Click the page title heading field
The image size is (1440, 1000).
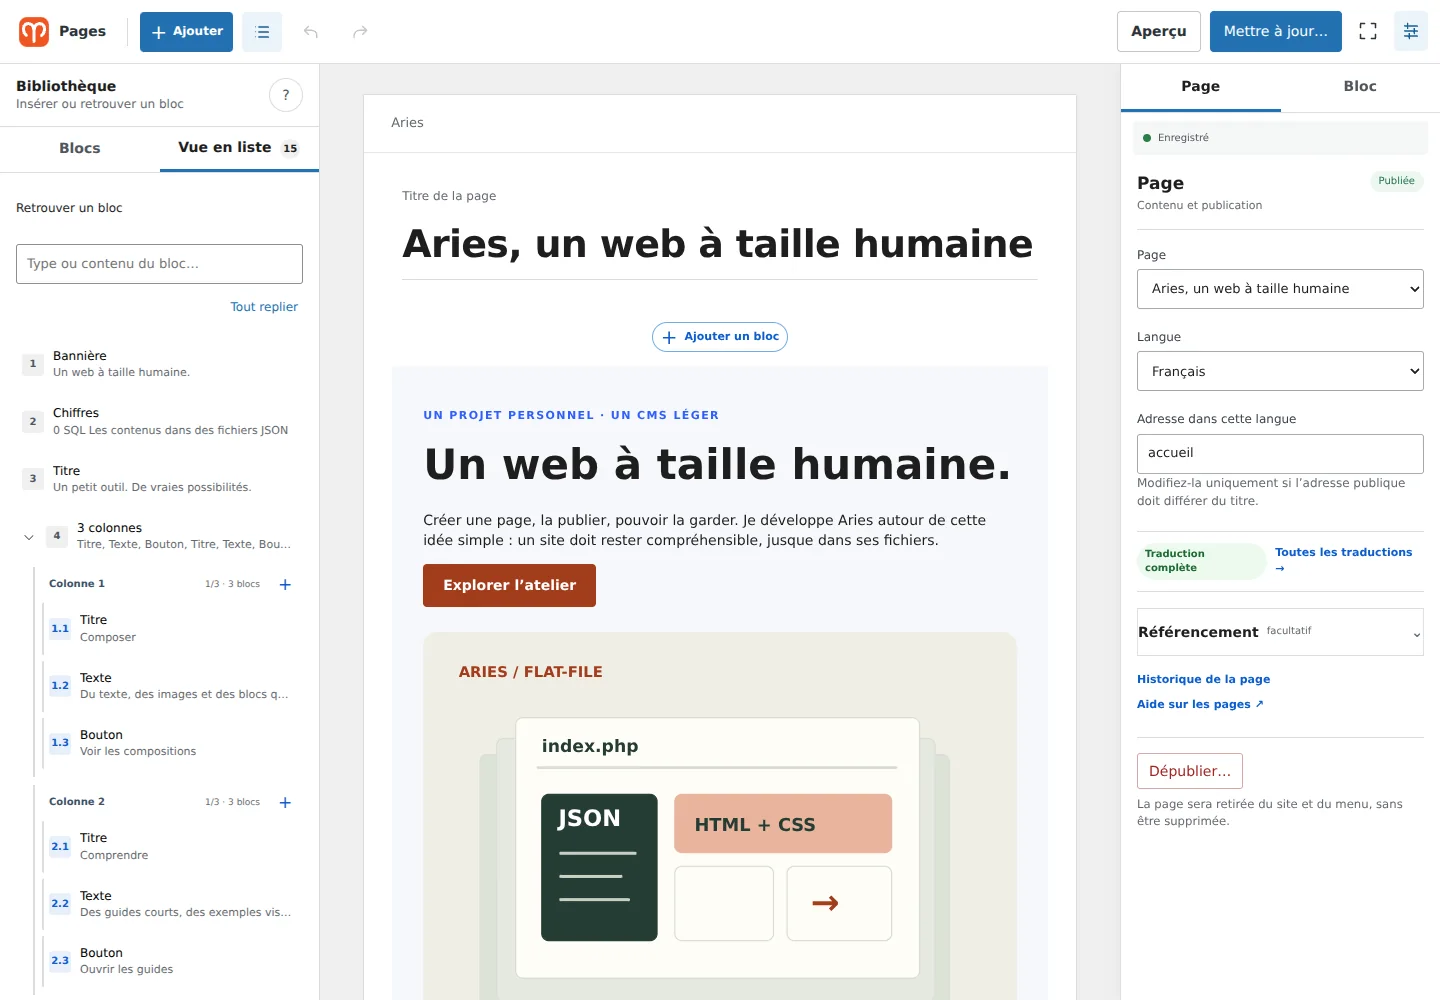click(720, 244)
